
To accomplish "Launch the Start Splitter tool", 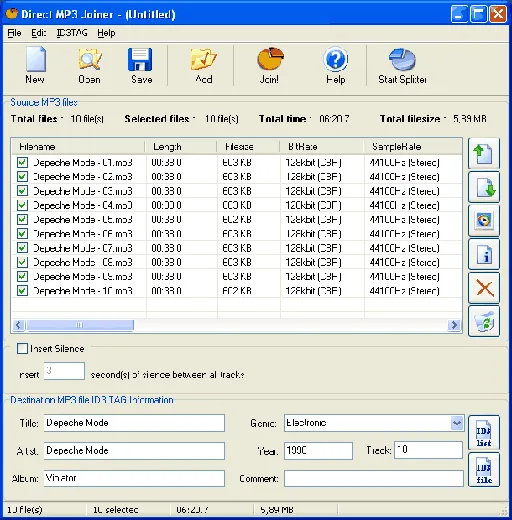I will tap(402, 65).
